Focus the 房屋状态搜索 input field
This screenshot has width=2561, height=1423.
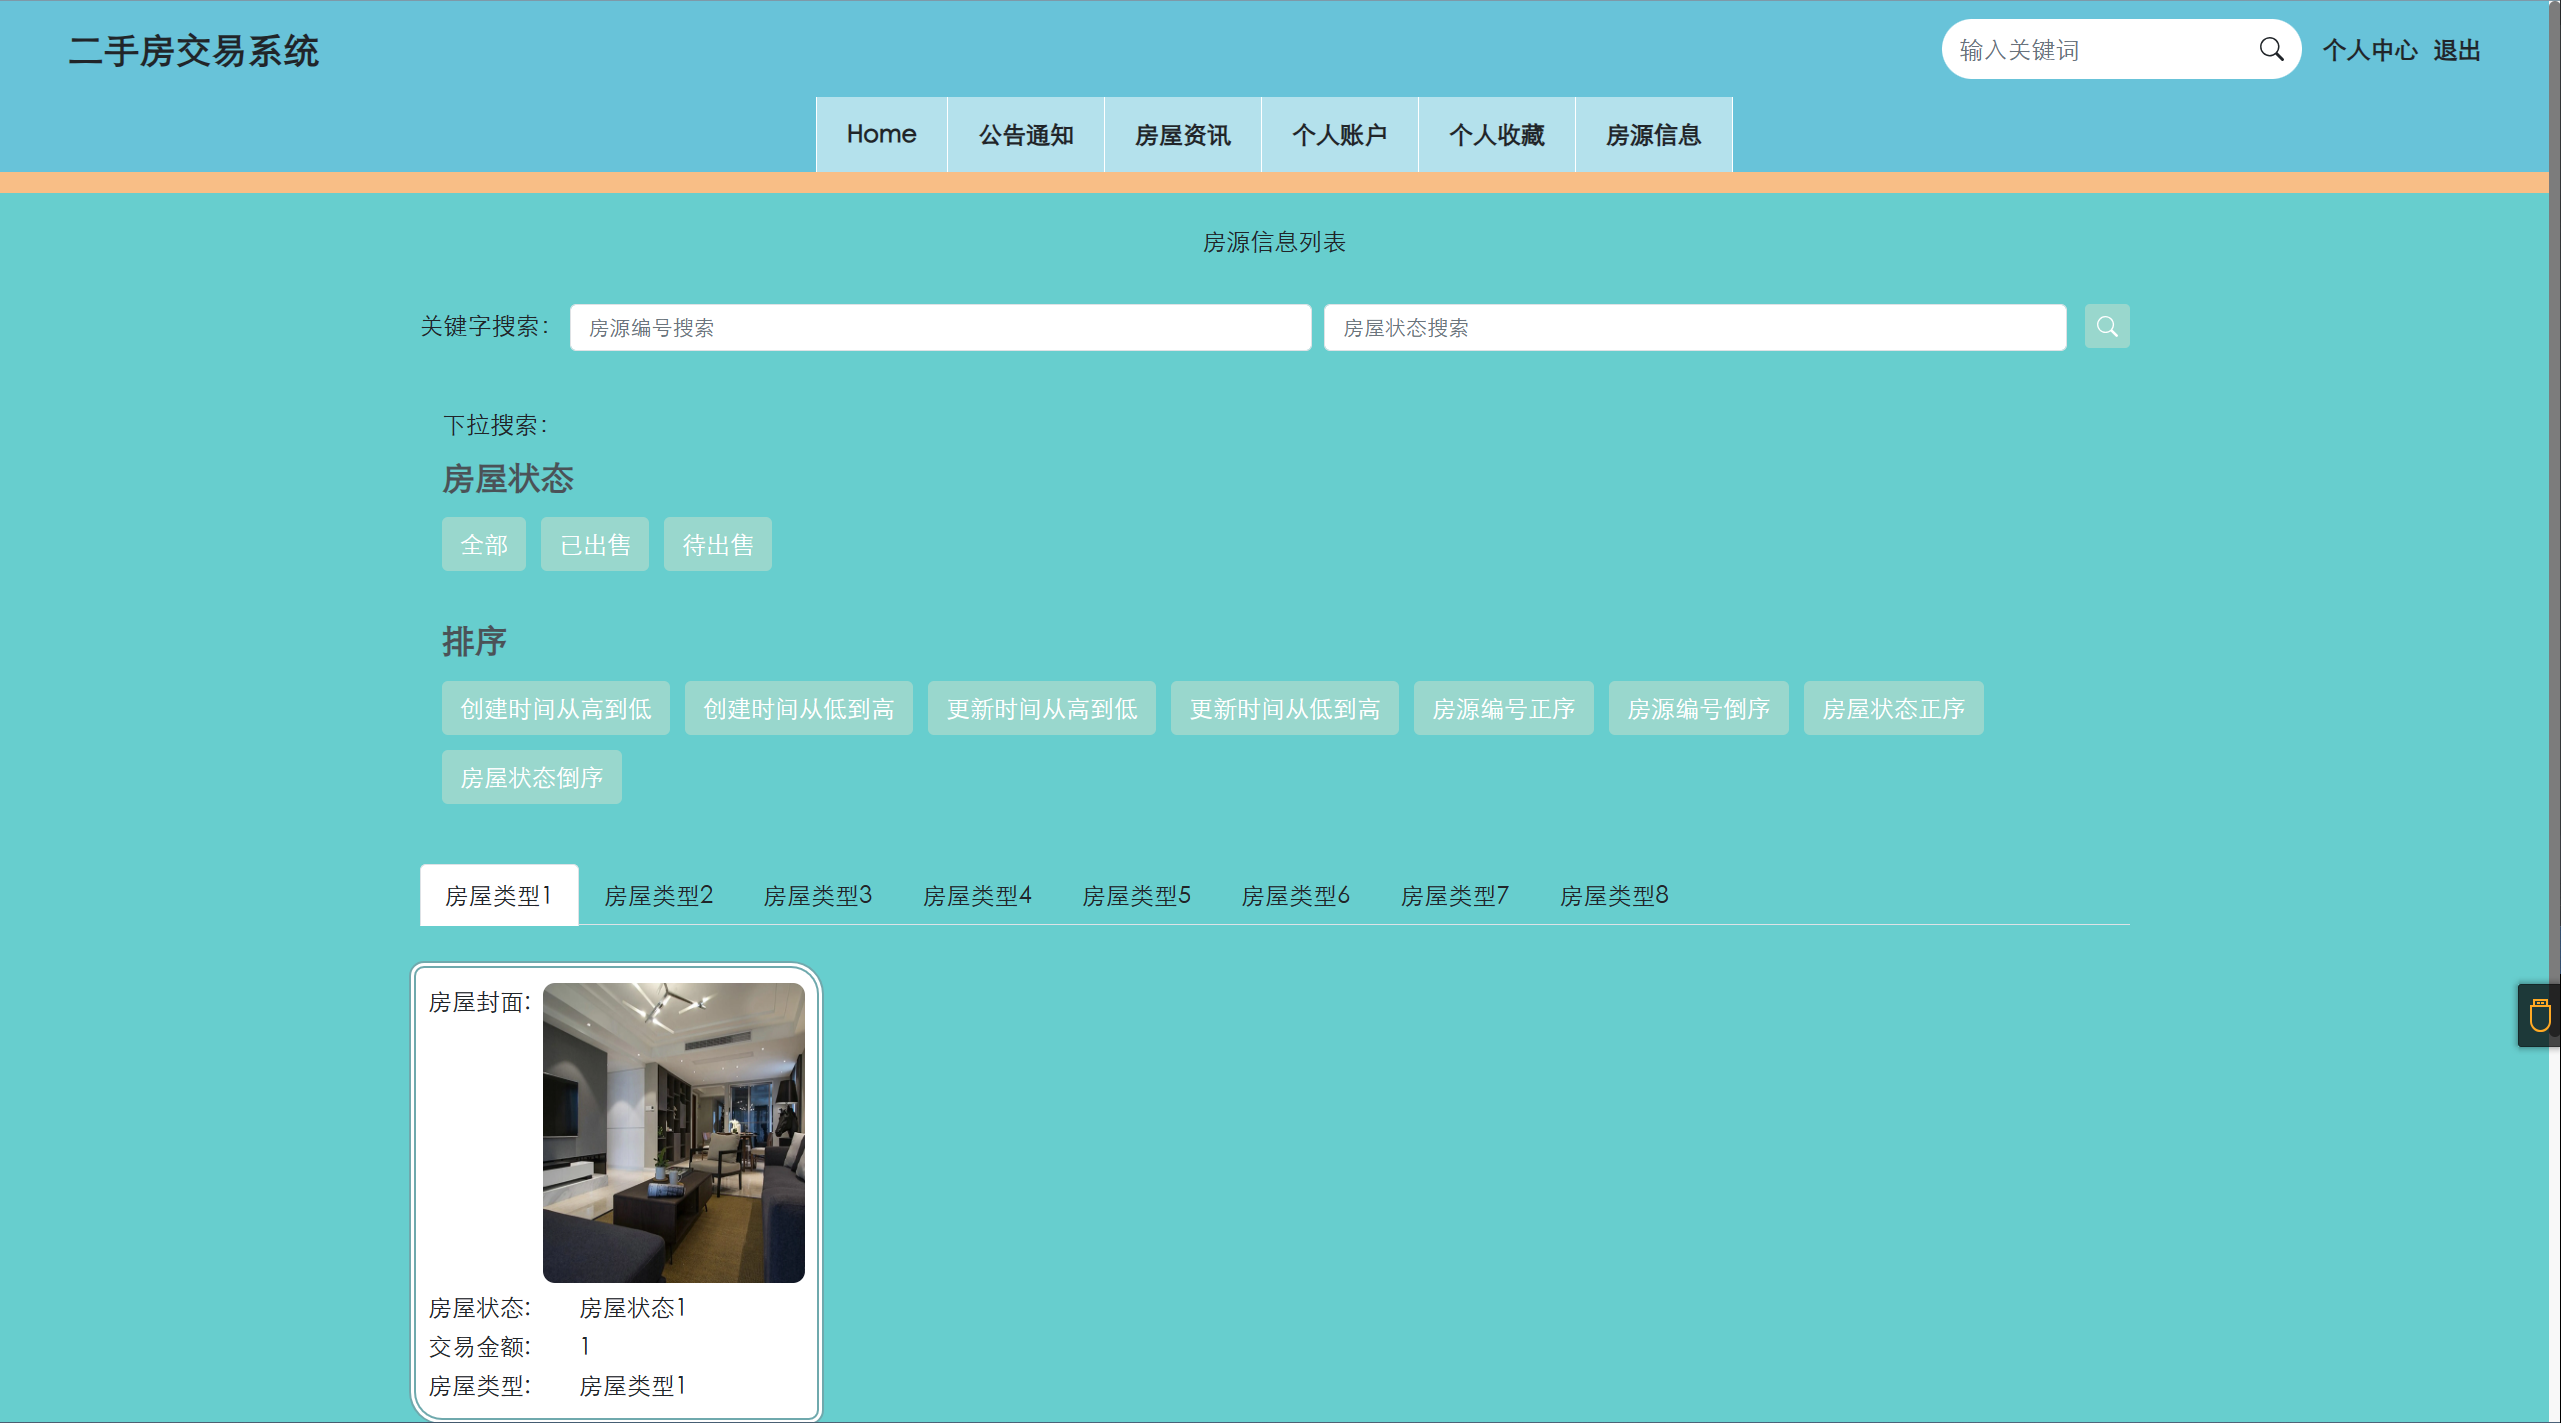(x=1694, y=328)
